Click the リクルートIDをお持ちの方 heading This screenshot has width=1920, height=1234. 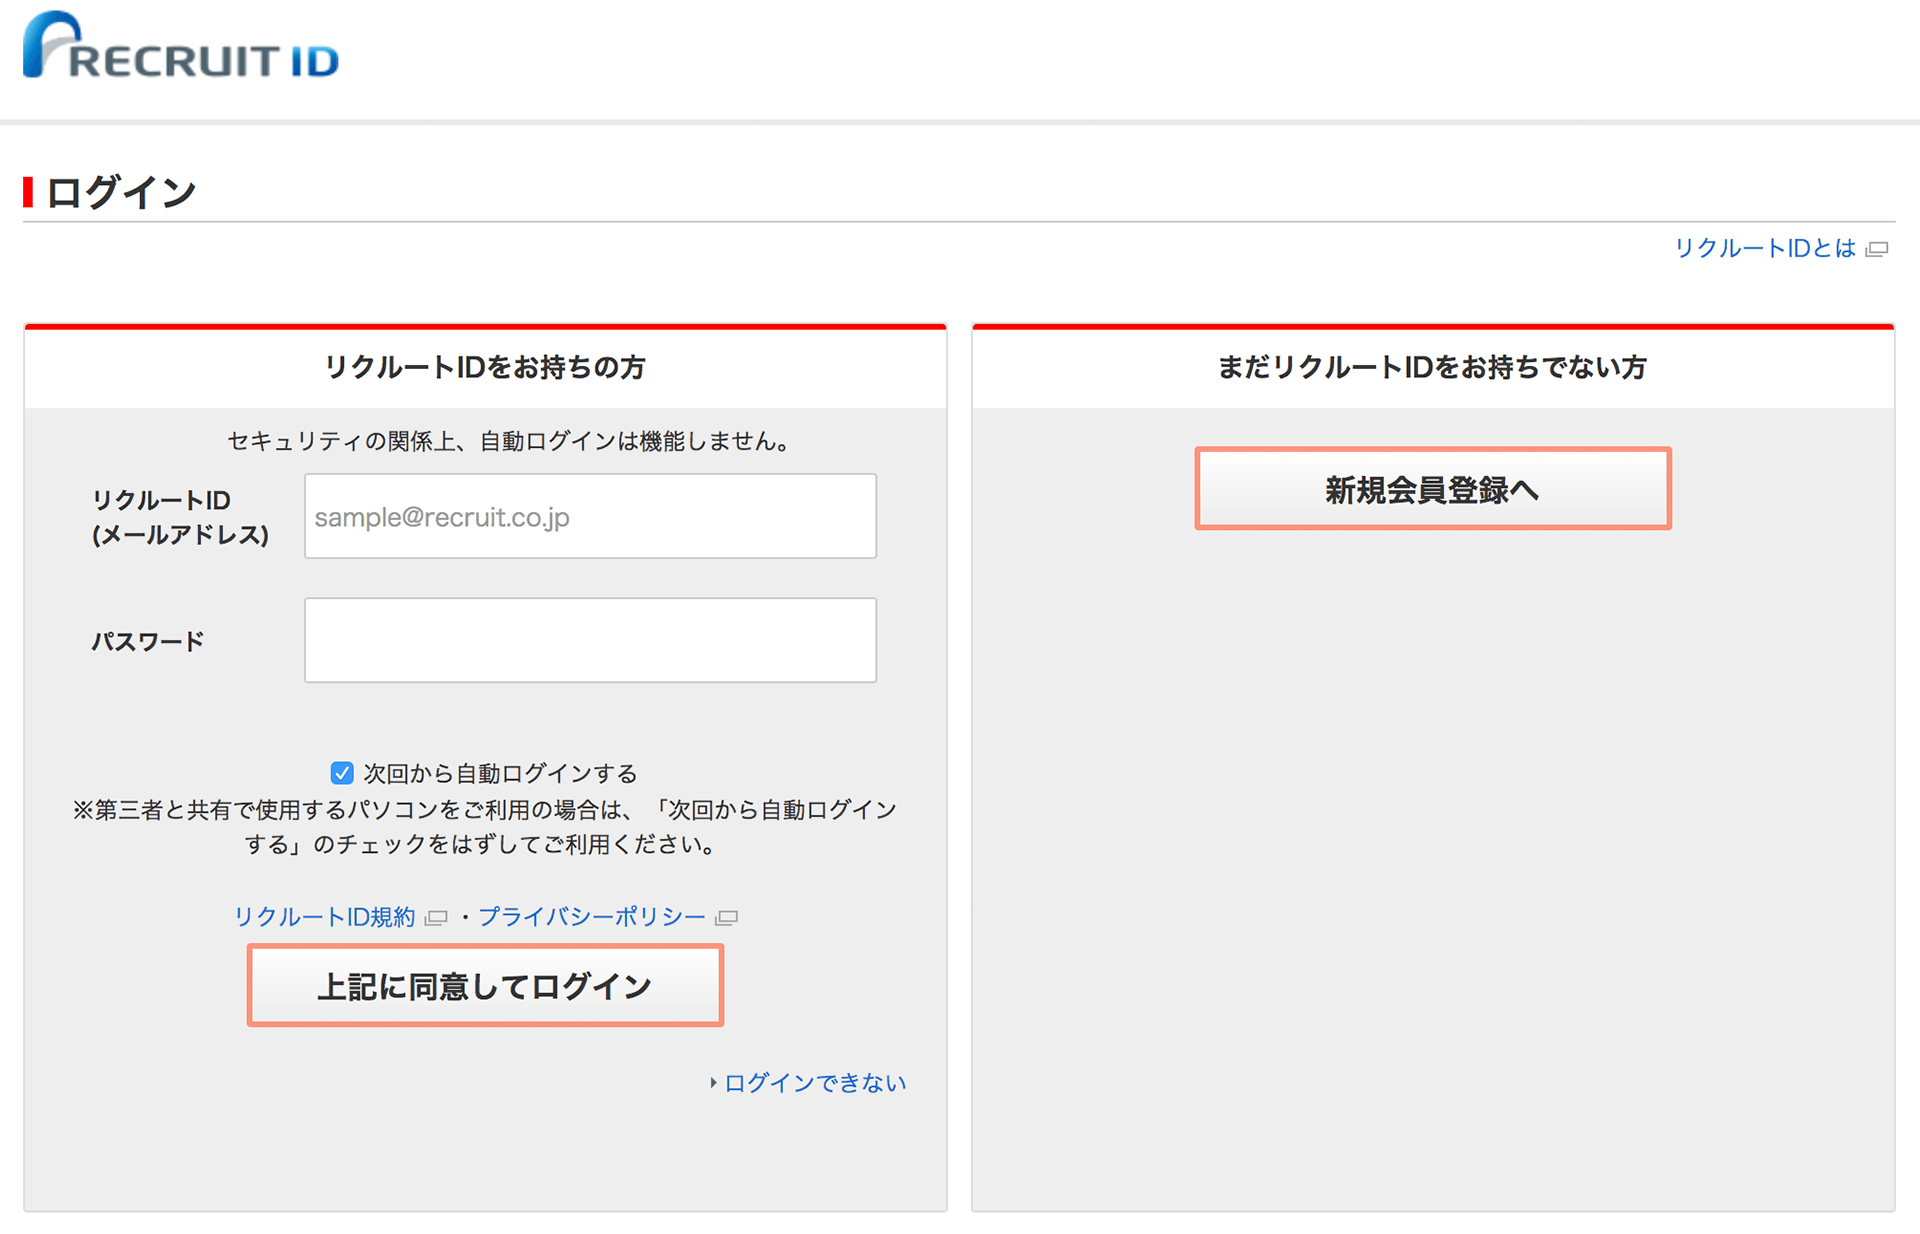tap(485, 367)
